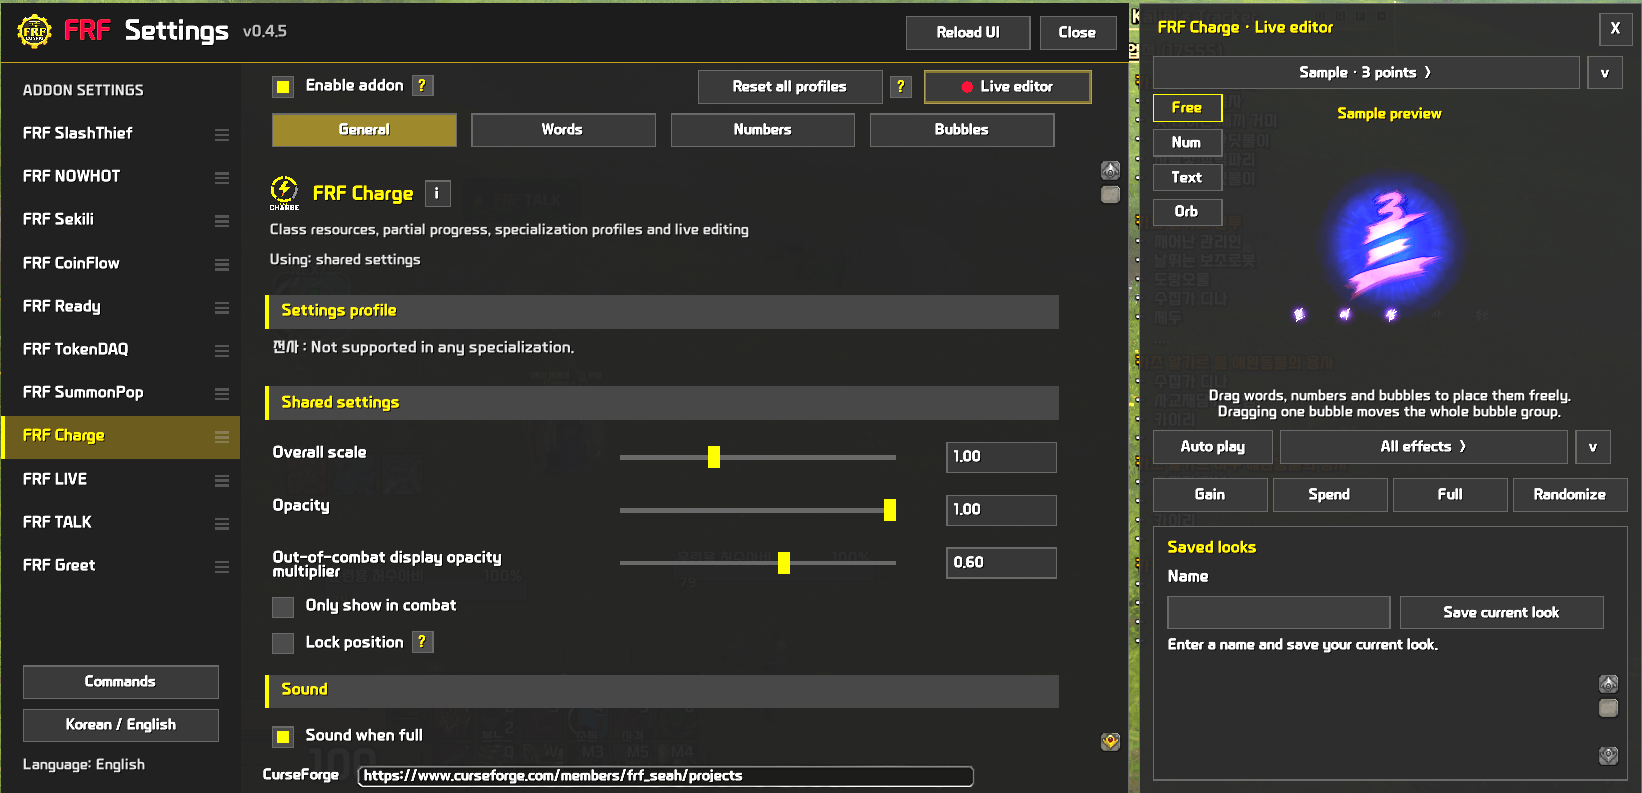Open the Bubbles tab

[x=962, y=130]
